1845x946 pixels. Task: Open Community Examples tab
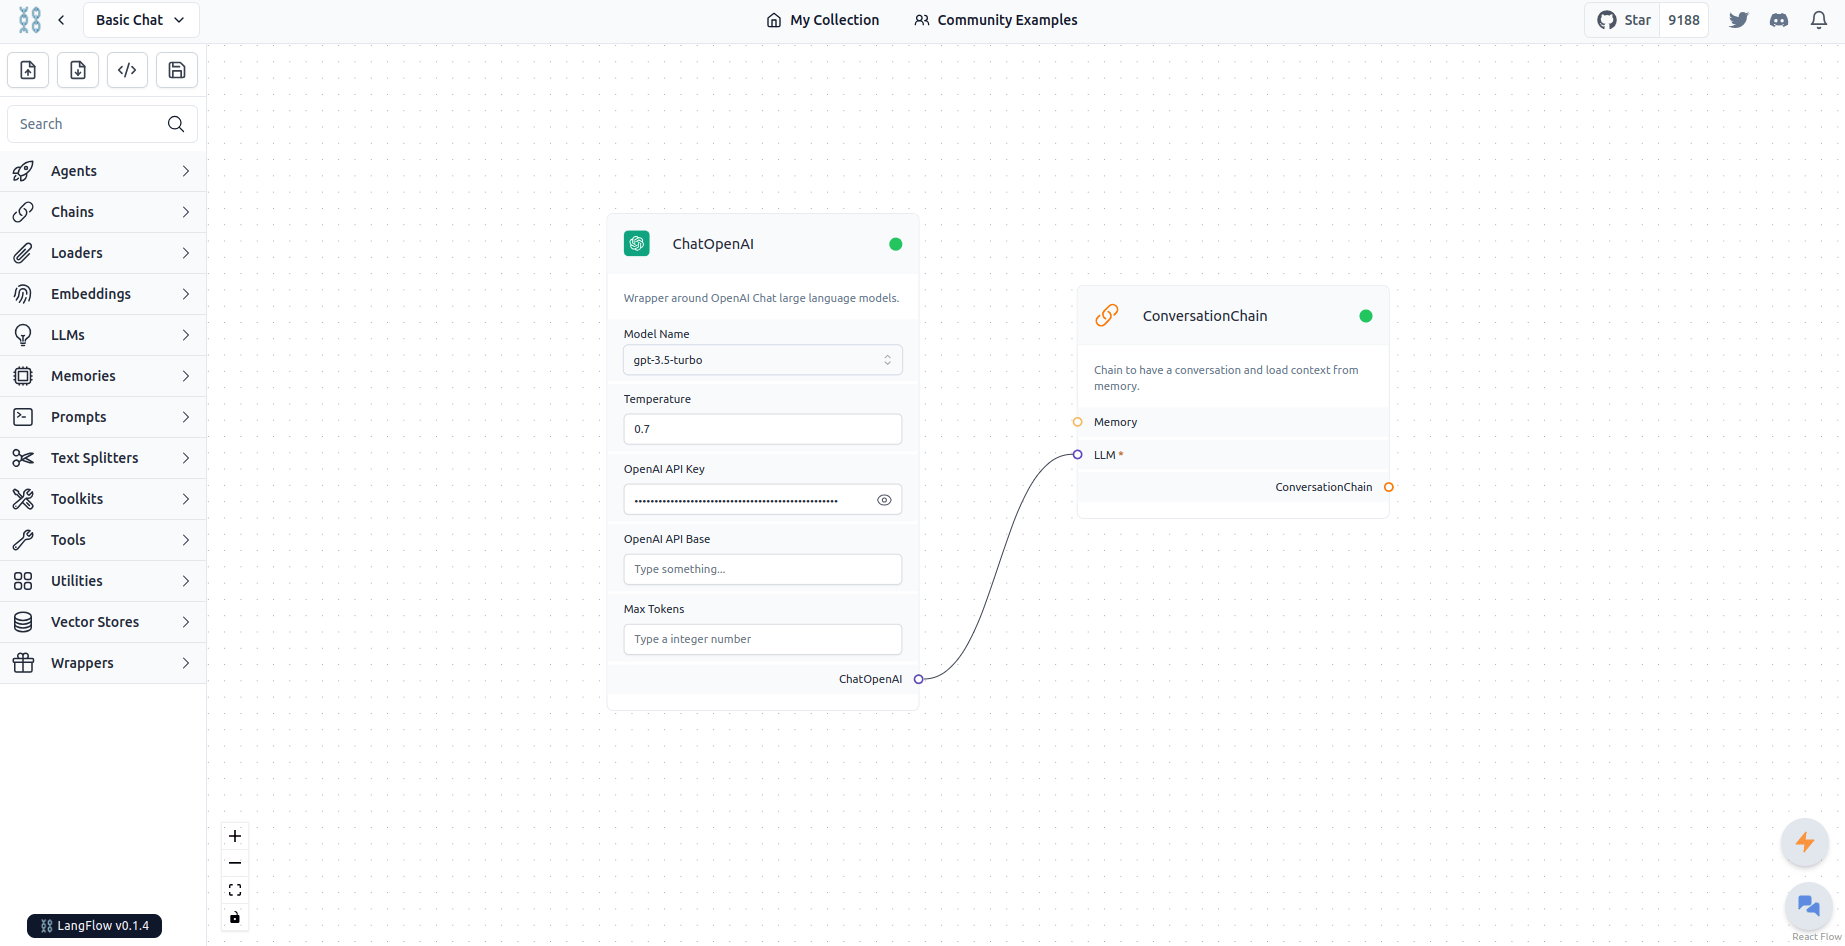click(x=996, y=20)
